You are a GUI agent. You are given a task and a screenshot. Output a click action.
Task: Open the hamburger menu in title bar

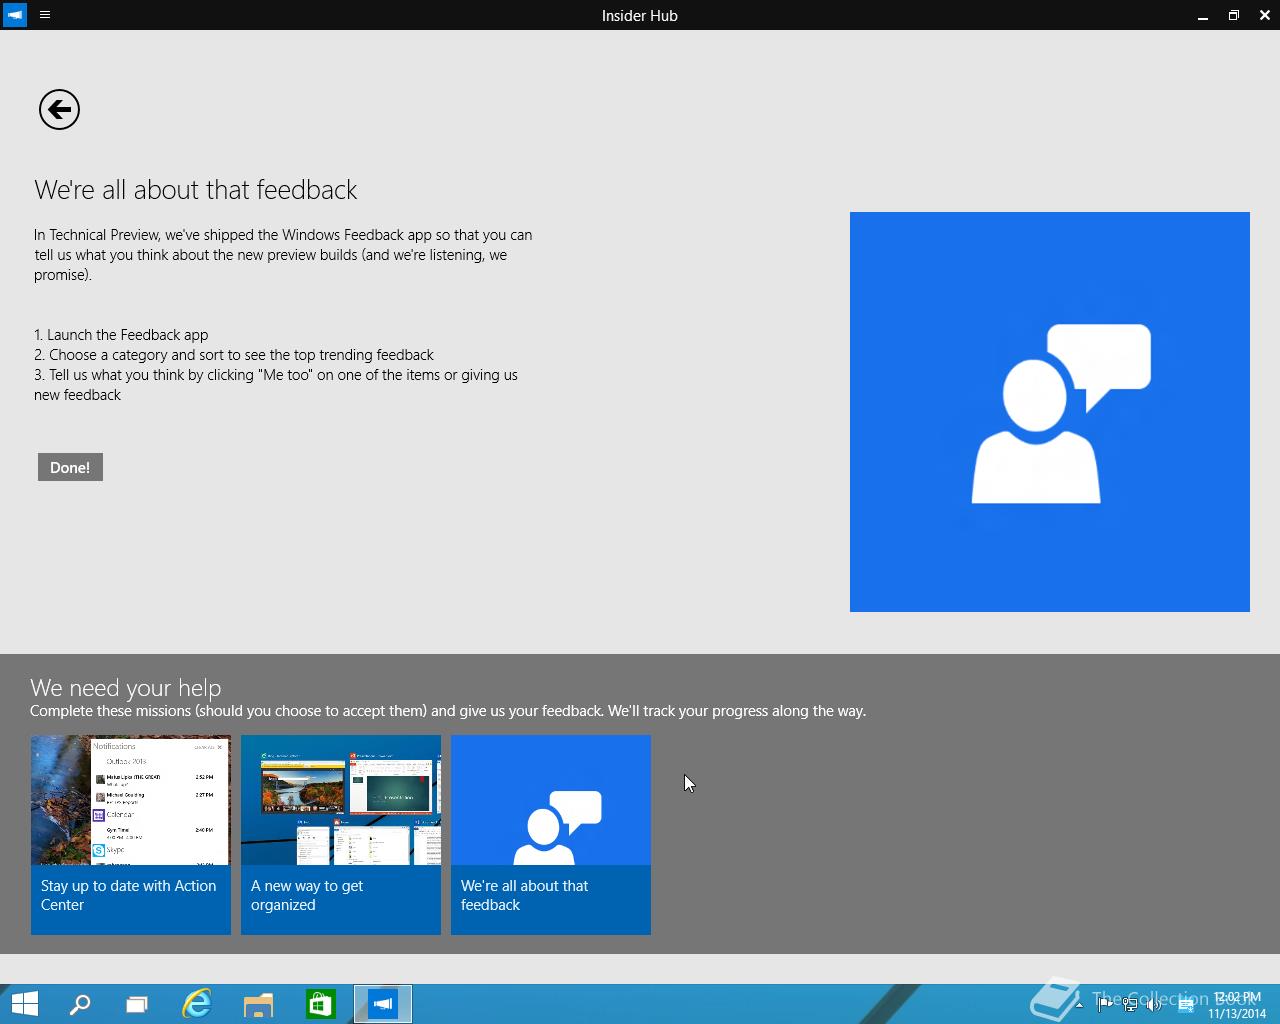tap(45, 15)
